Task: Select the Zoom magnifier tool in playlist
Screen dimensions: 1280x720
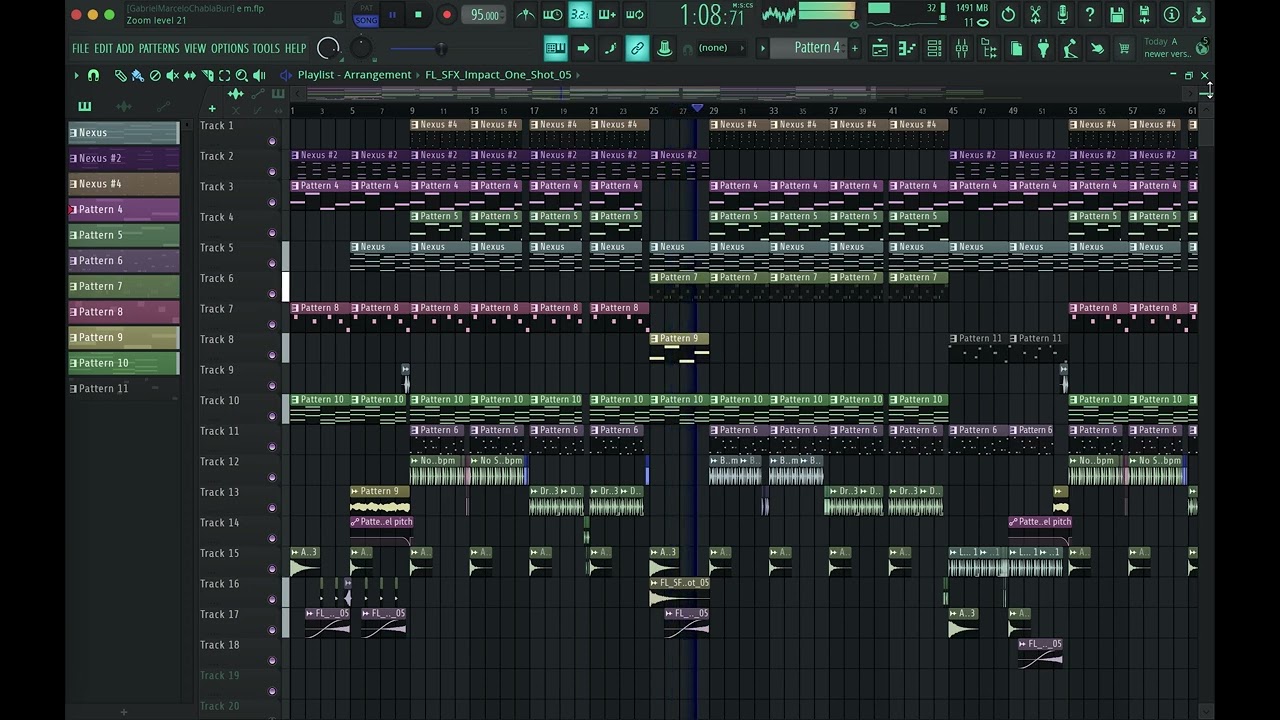Action: 242,75
